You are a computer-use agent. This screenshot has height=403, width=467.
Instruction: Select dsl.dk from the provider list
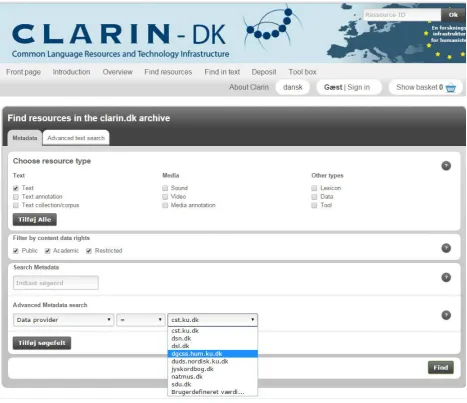[x=213, y=346]
